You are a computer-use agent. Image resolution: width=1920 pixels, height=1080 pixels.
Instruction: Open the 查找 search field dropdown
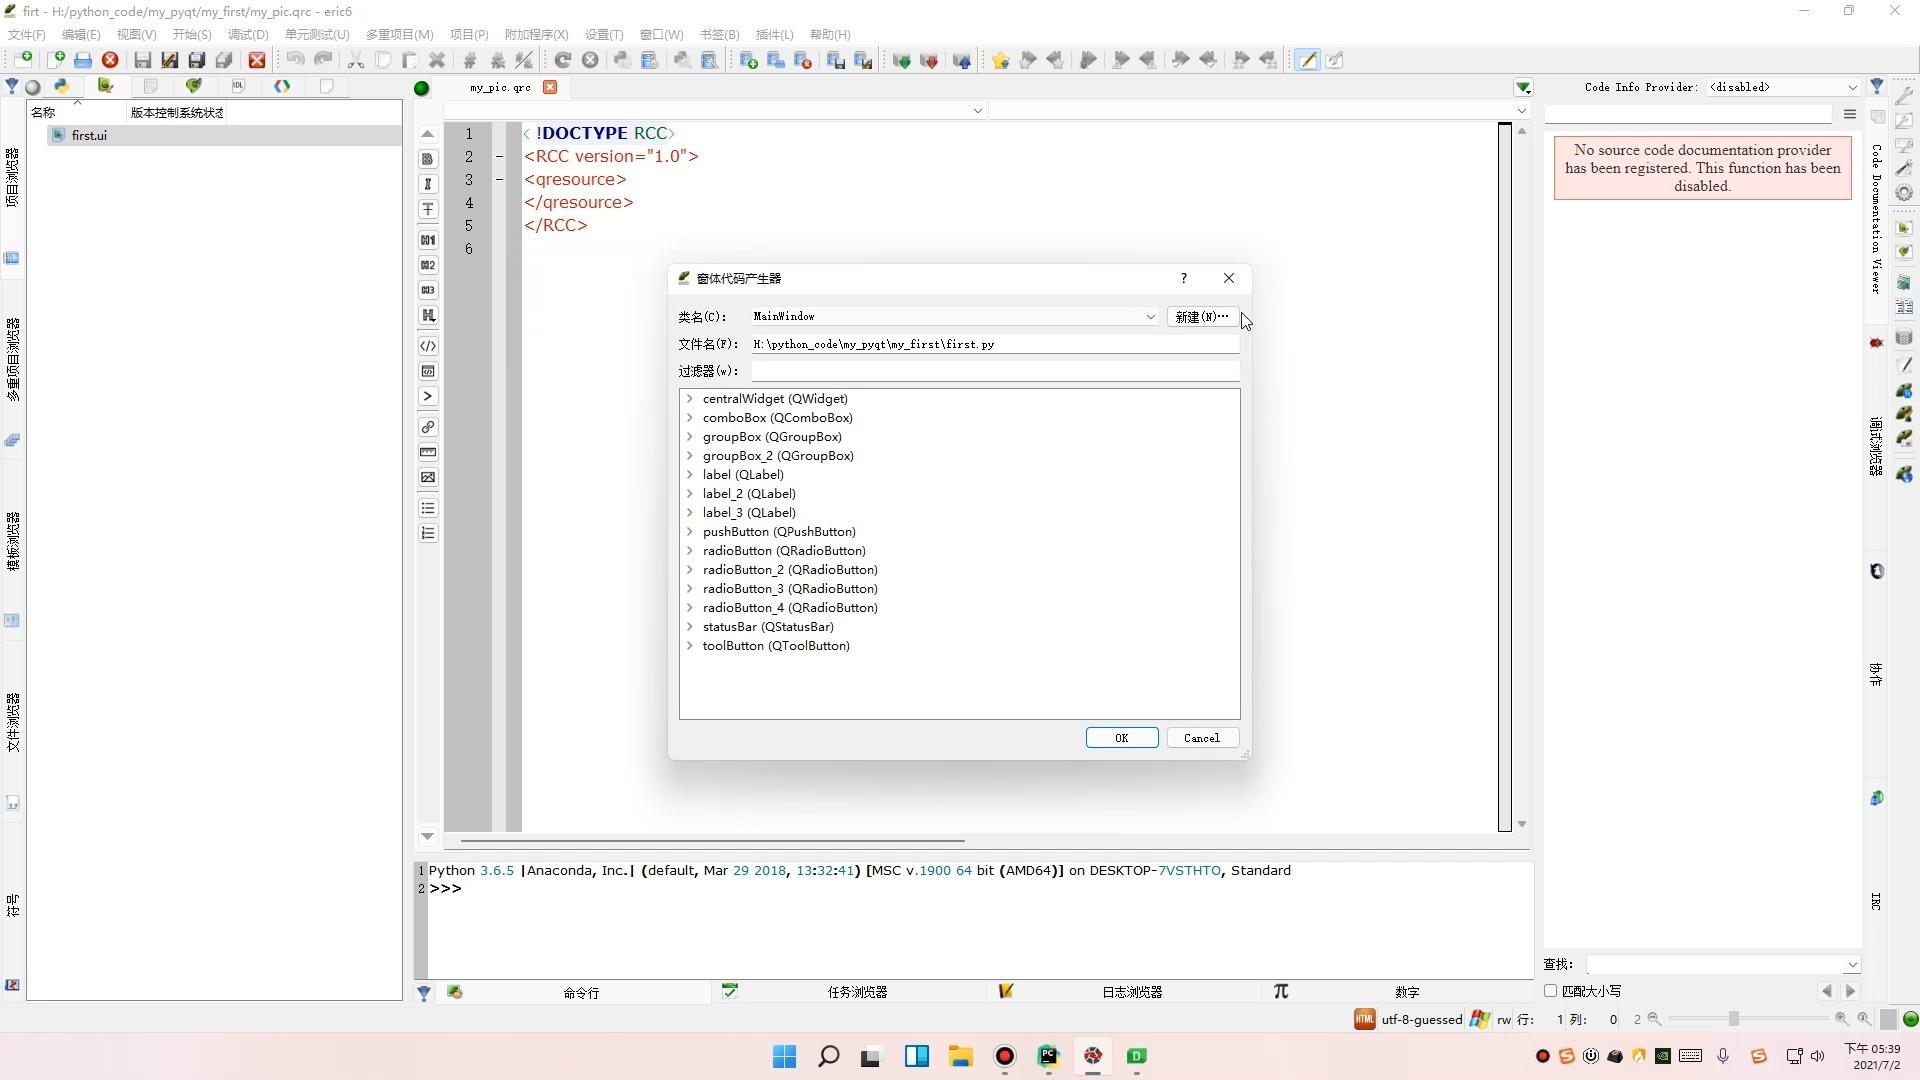pos(1852,965)
